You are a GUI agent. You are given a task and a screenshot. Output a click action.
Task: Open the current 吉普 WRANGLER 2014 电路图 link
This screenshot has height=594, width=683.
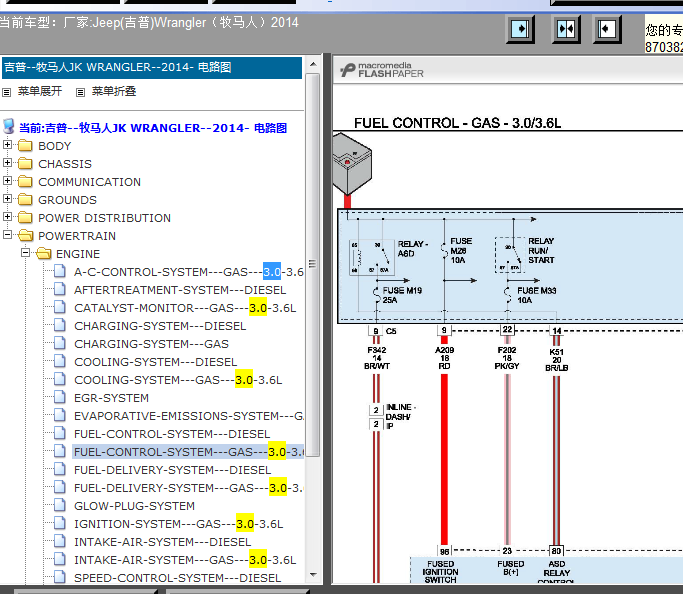[153, 128]
